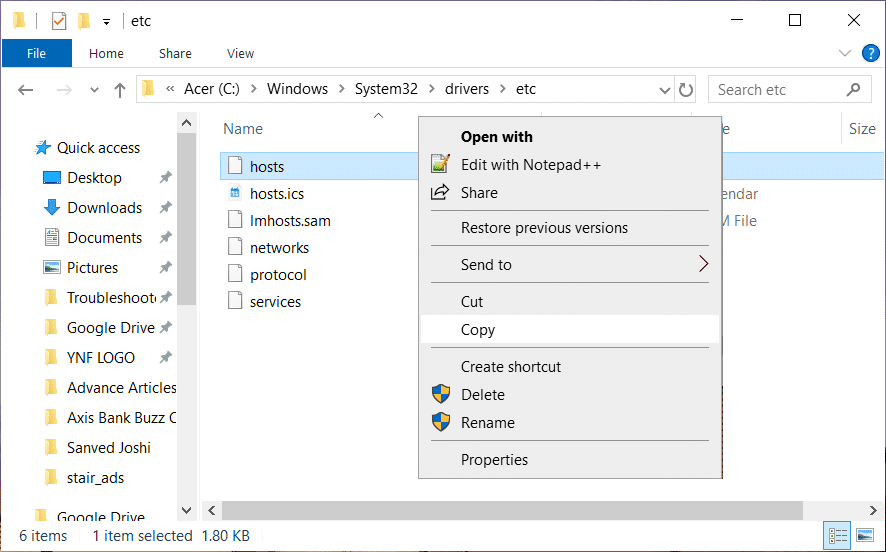Open the View ribbon tab
Viewport: 886px width, 552px height.
(240, 54)
